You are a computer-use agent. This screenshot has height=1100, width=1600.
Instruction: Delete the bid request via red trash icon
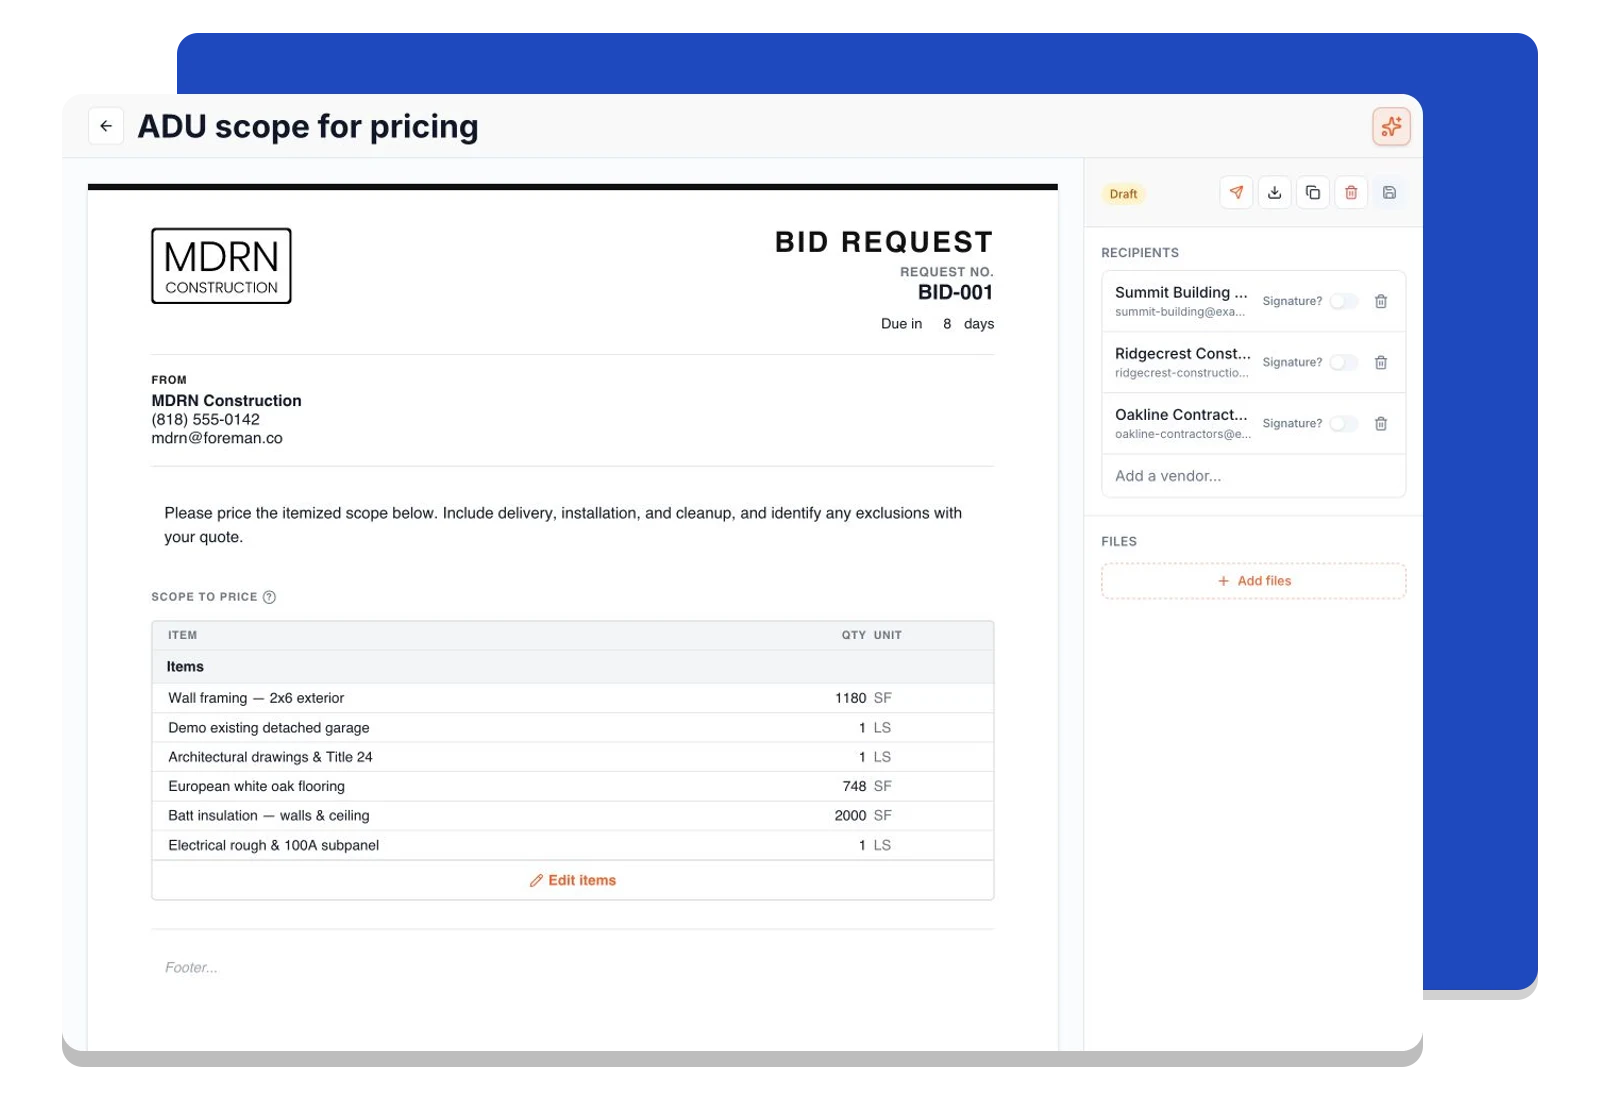tap(1351, 193)
